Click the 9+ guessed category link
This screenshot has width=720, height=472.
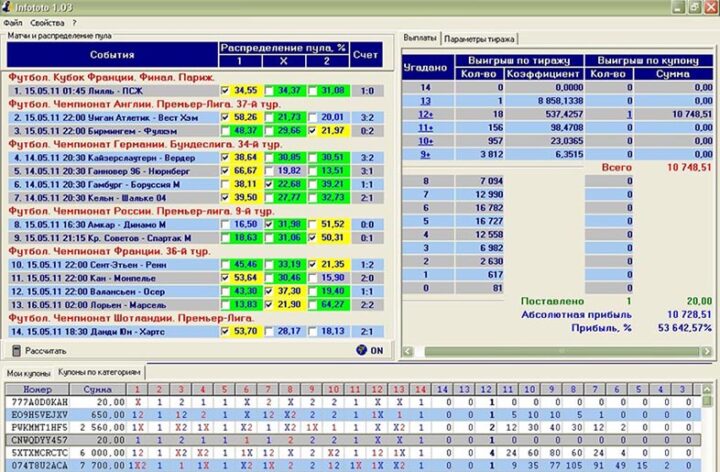(x=425, y=154)
